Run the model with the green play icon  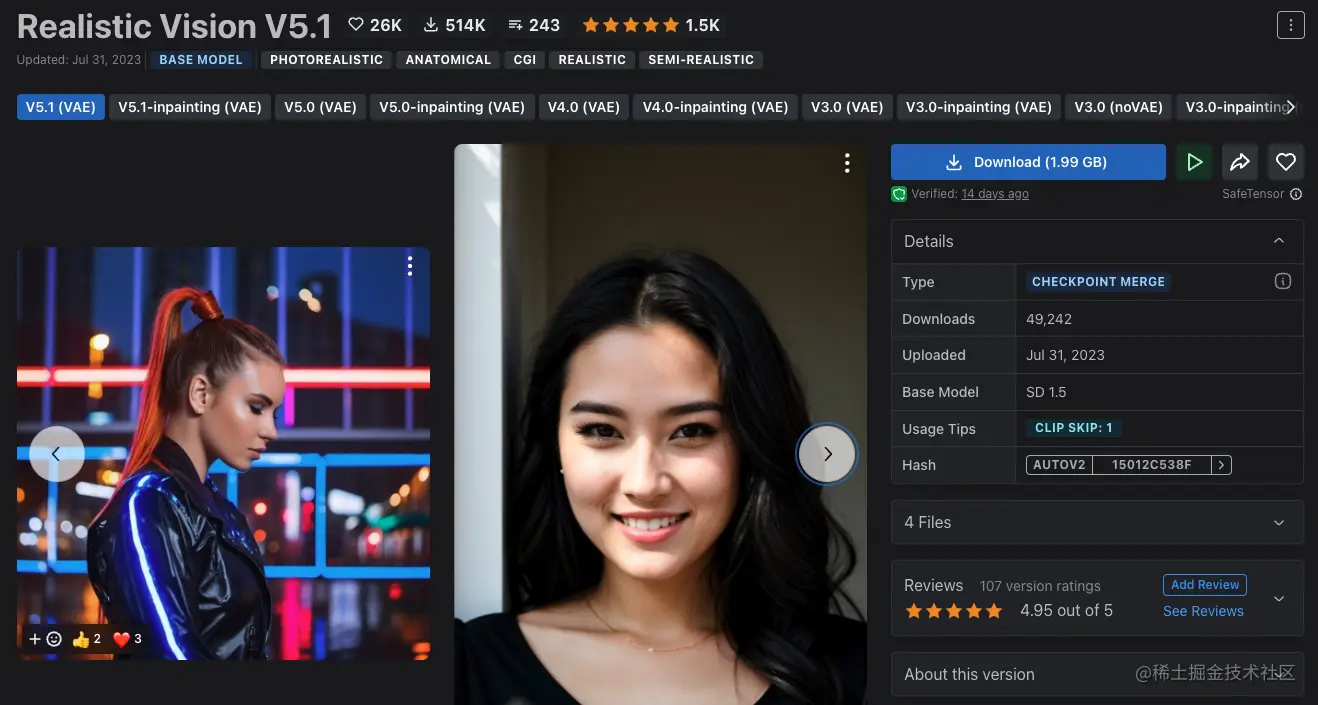1194,162
